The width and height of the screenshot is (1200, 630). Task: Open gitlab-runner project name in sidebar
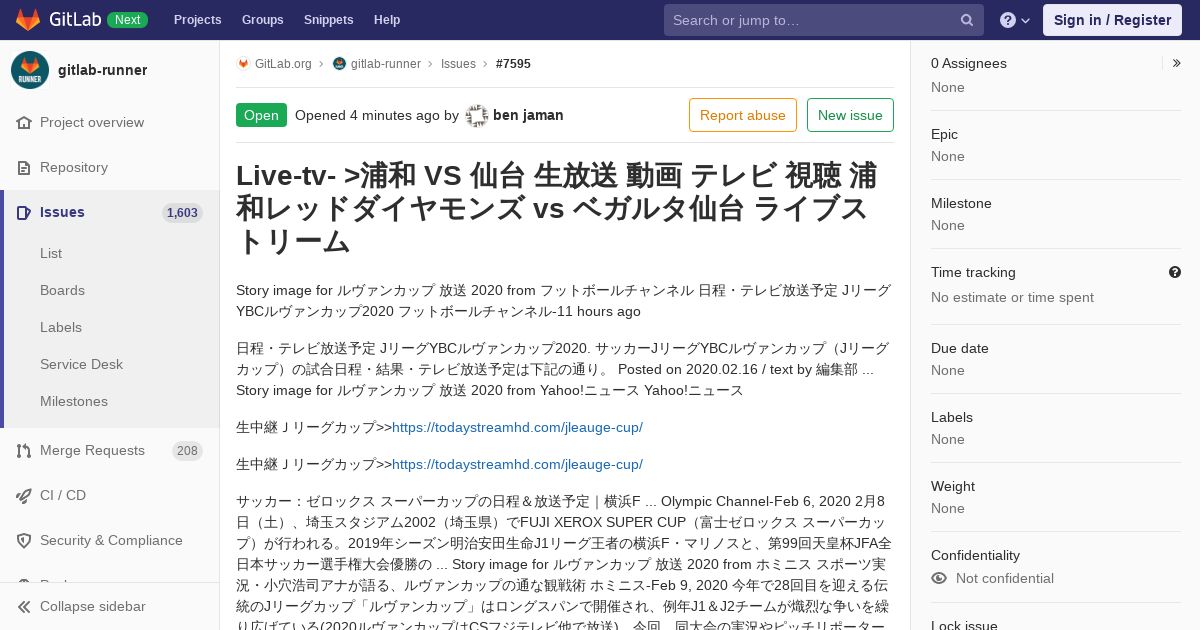click(x=102, y=70)
